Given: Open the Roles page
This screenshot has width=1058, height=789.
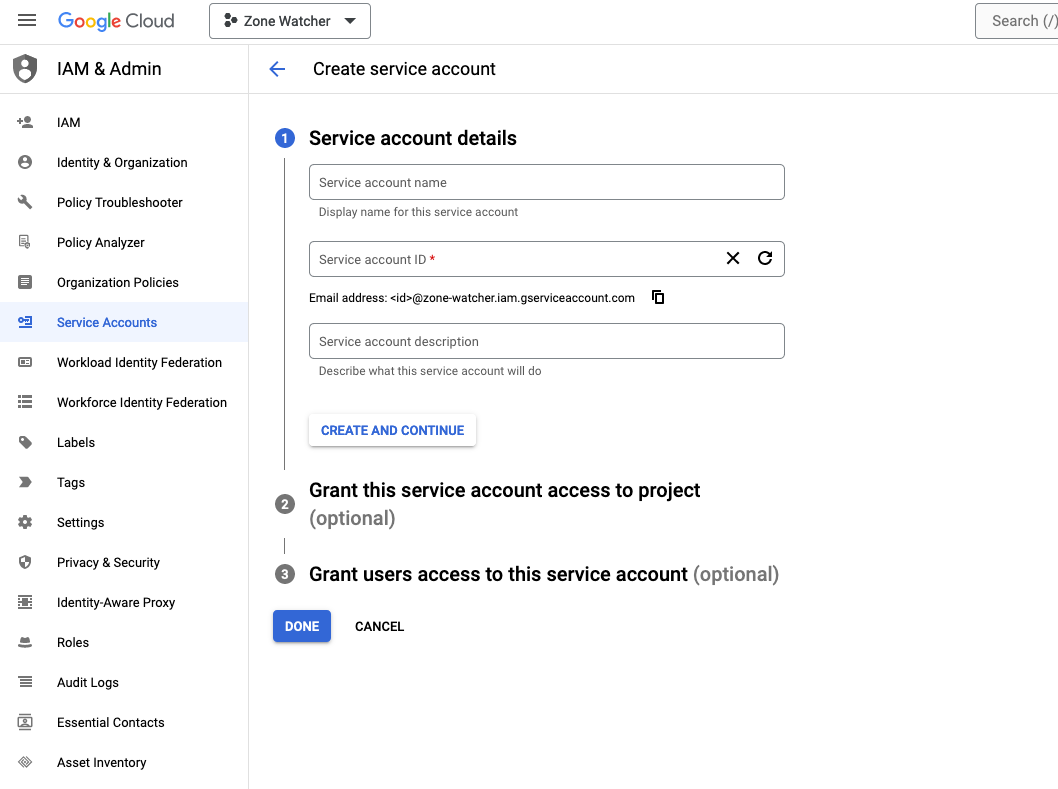Looking at the screenshot, I should pyautogui.click(x=124, y=642).
